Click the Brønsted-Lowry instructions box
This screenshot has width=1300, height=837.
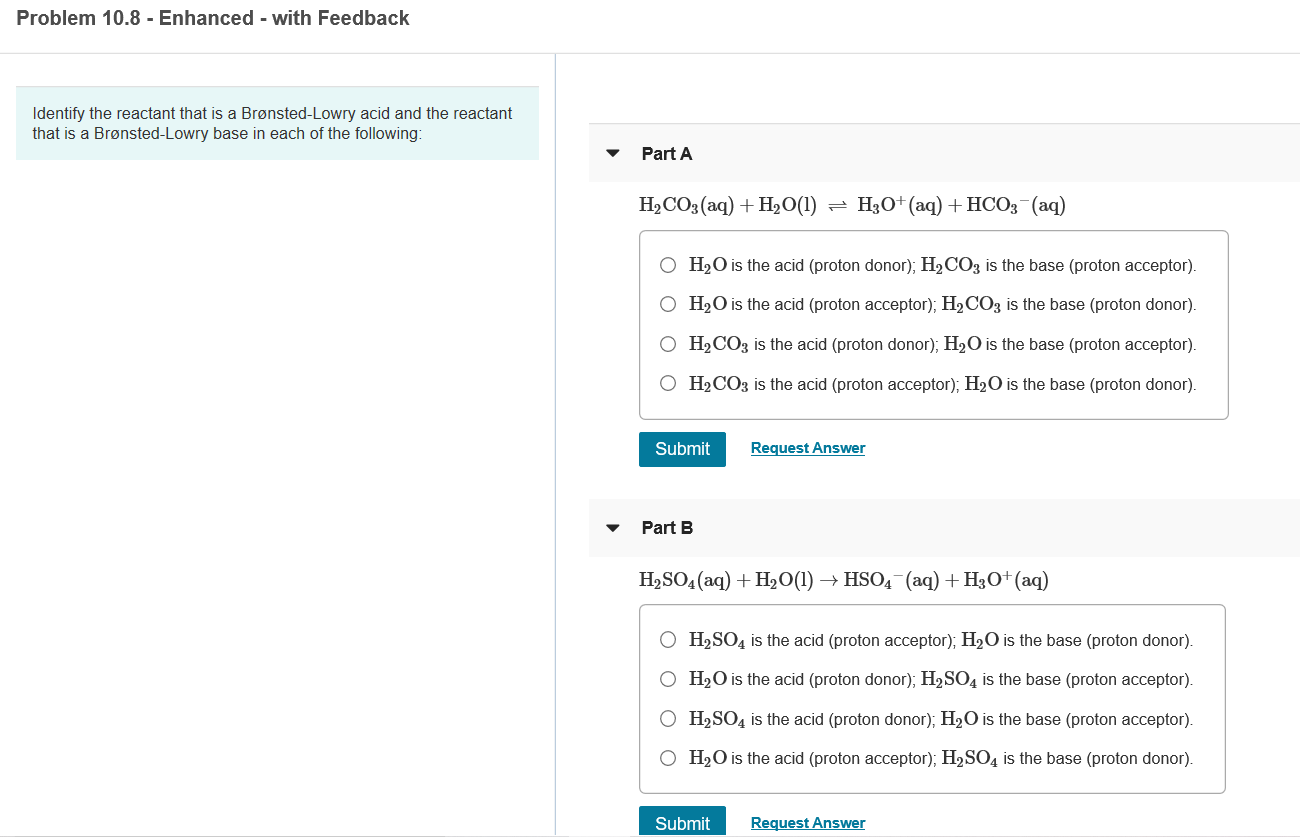(x=277, y=123)
